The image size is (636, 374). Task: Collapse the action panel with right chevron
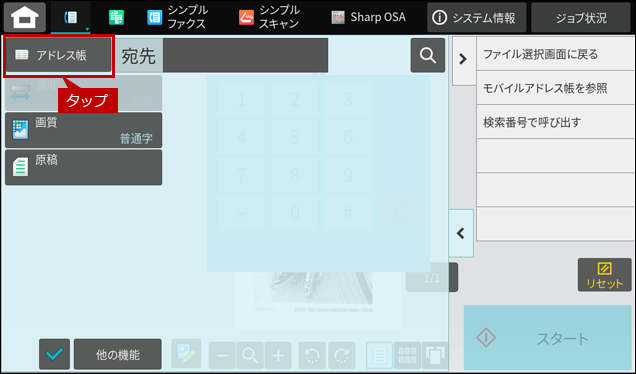[463, 59]
